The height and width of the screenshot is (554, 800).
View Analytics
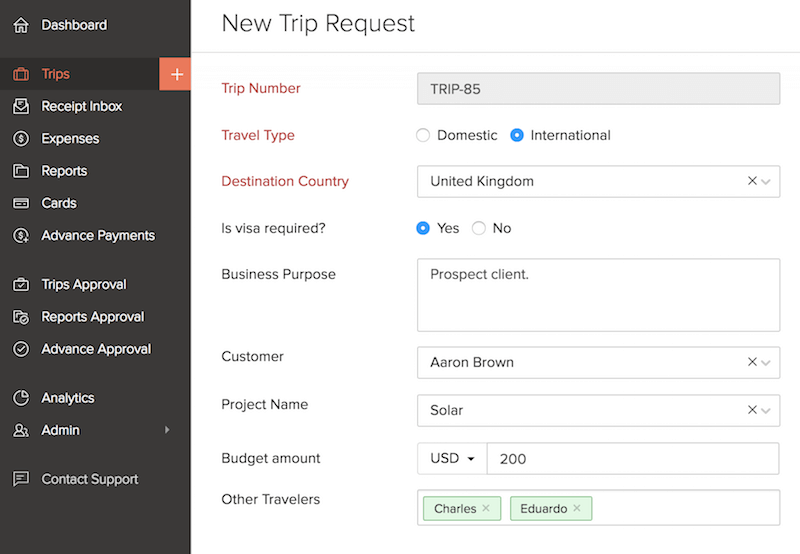(68, 398)
